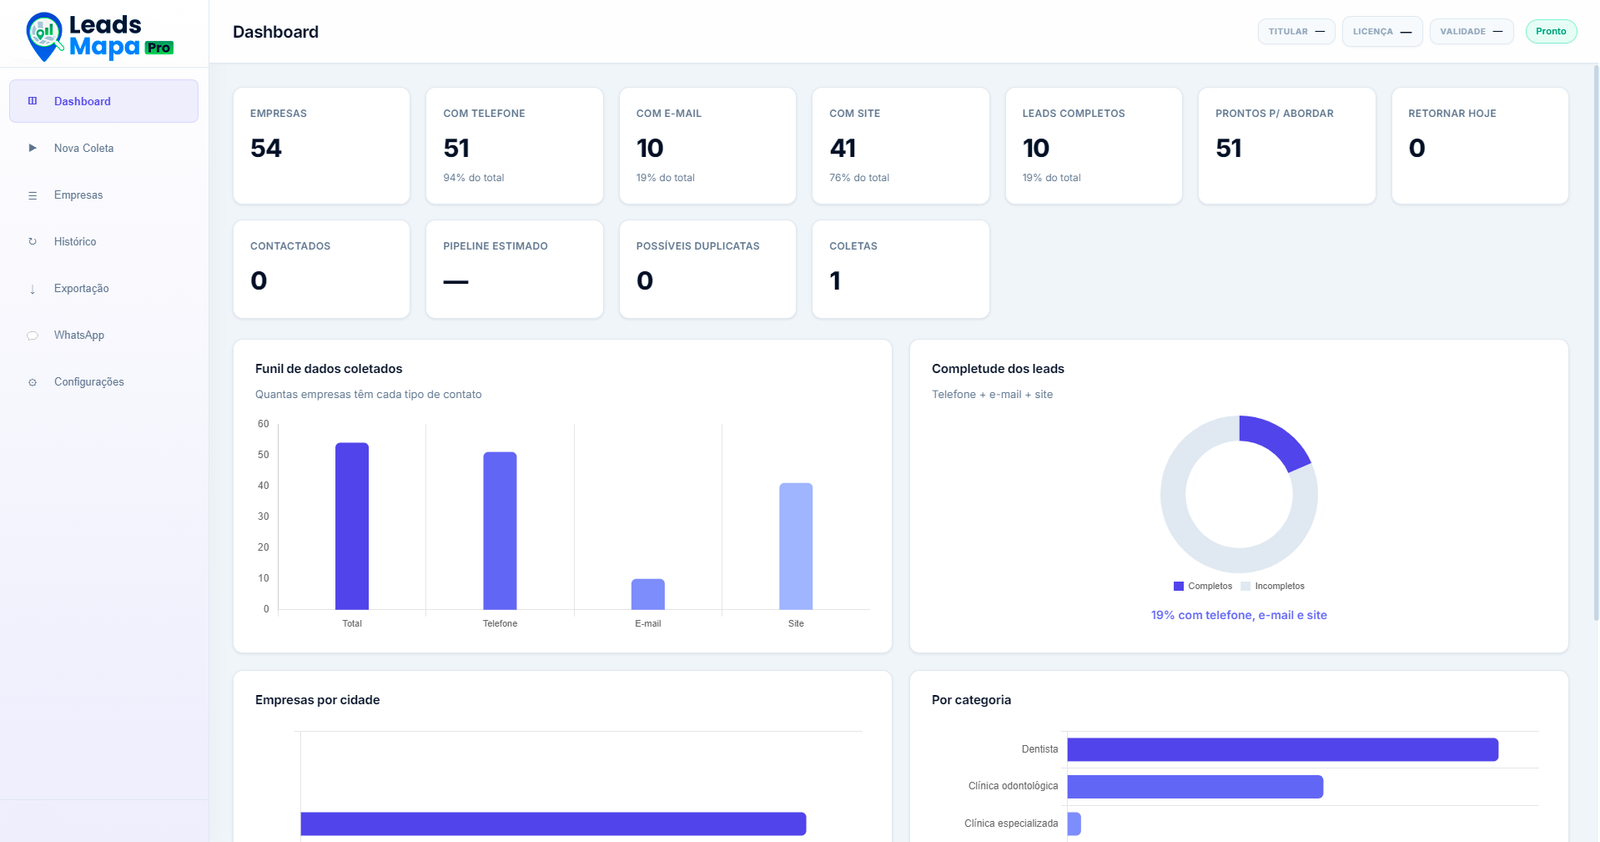Click the Empresas list icon
This screenshot has width=1600, height=842.
[x=32, y=195]
